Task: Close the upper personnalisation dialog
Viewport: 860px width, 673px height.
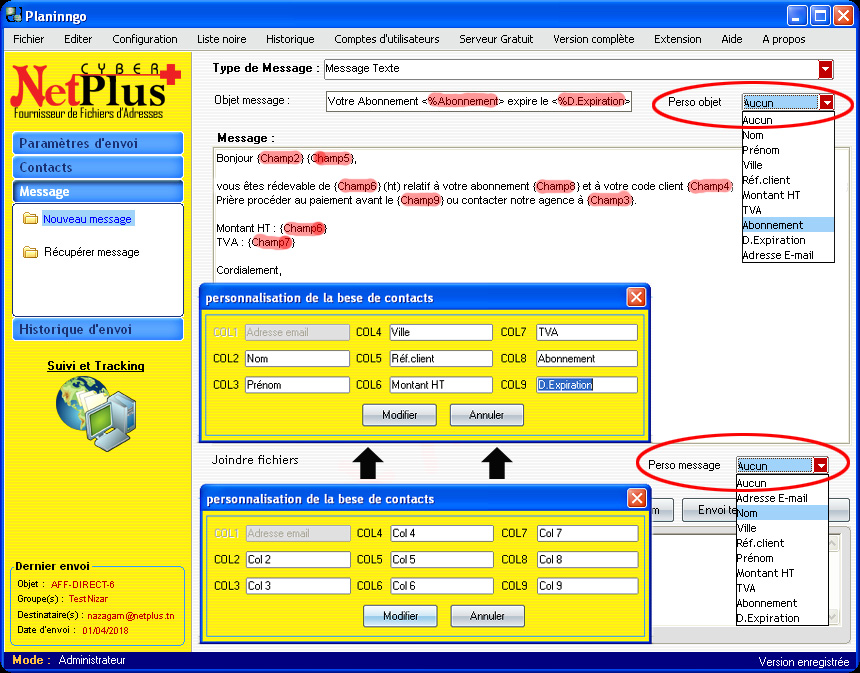Action: pos(635,297)
